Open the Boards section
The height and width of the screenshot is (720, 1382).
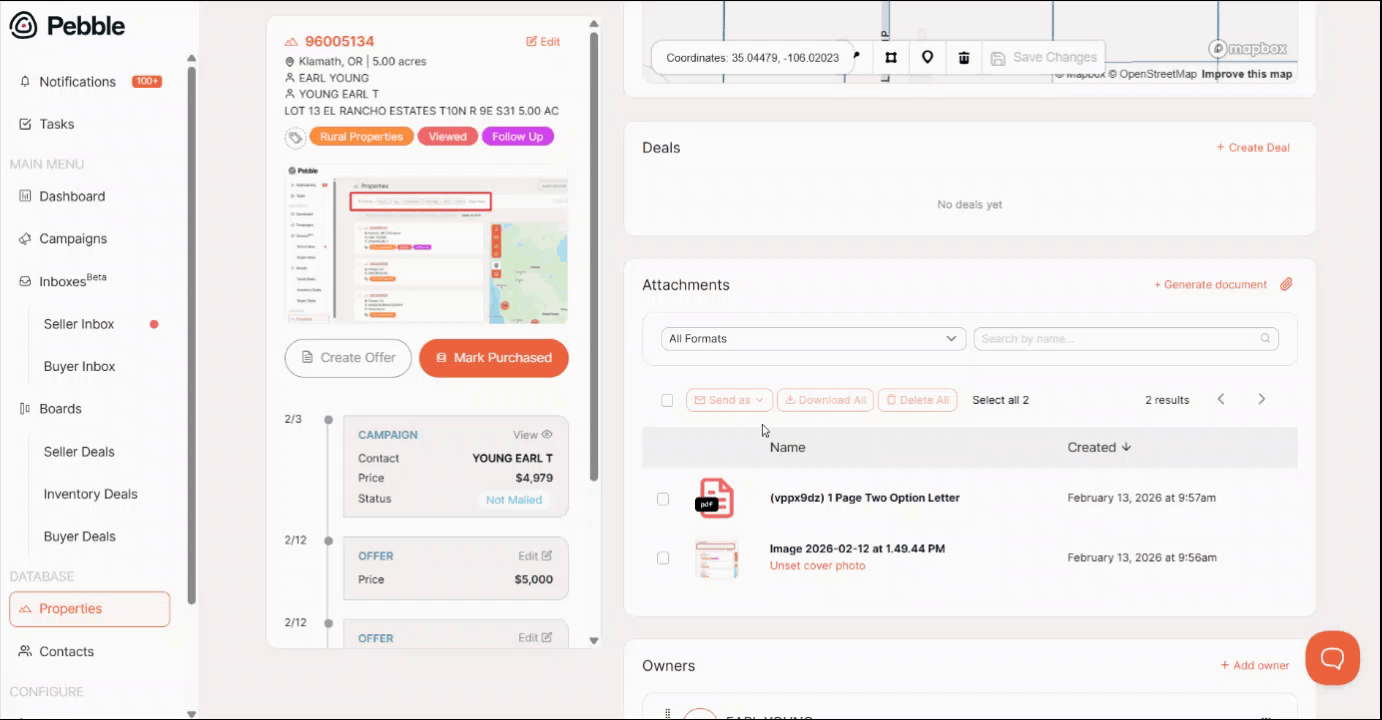[60, 409]
